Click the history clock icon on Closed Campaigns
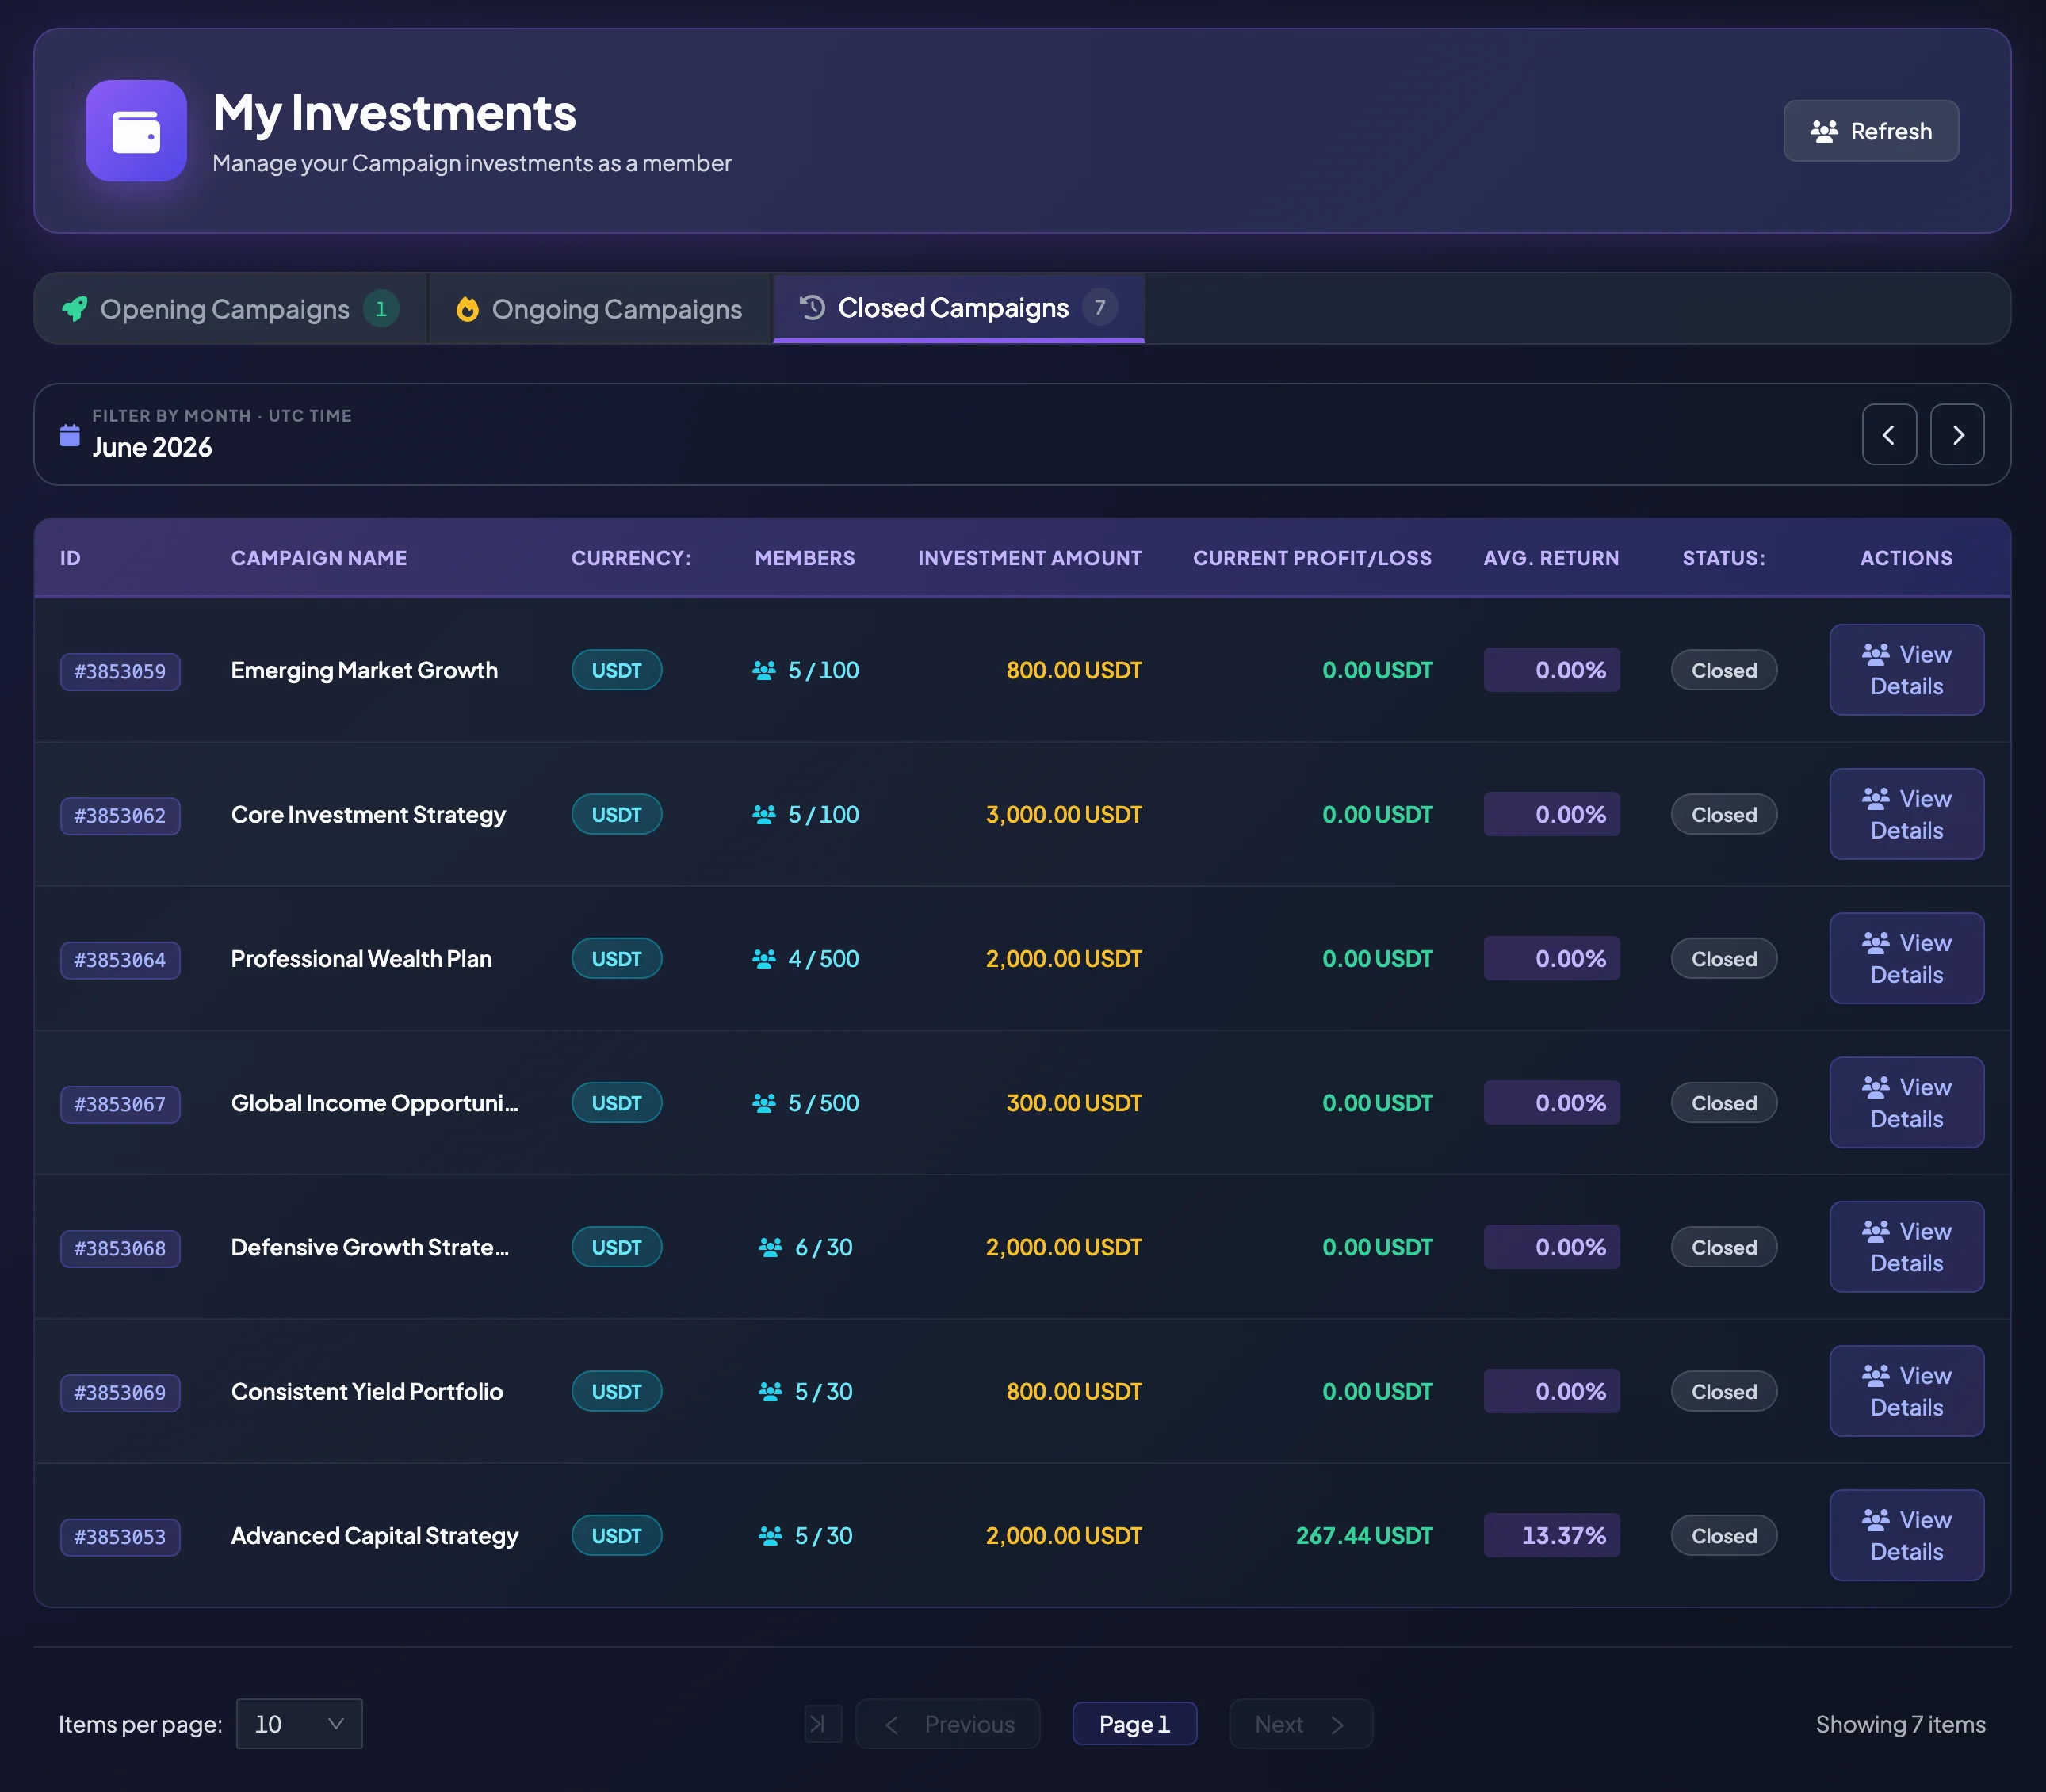This screenshot has width=2046, height=1792. tap(813, 308)
